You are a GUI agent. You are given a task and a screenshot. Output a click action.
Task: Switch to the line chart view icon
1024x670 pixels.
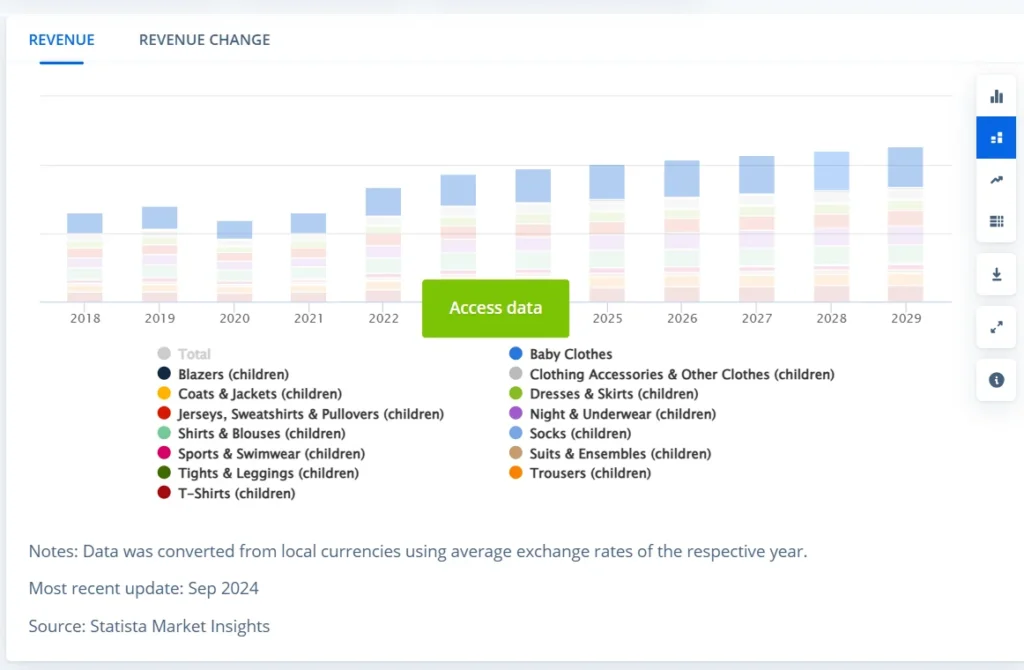996,179
